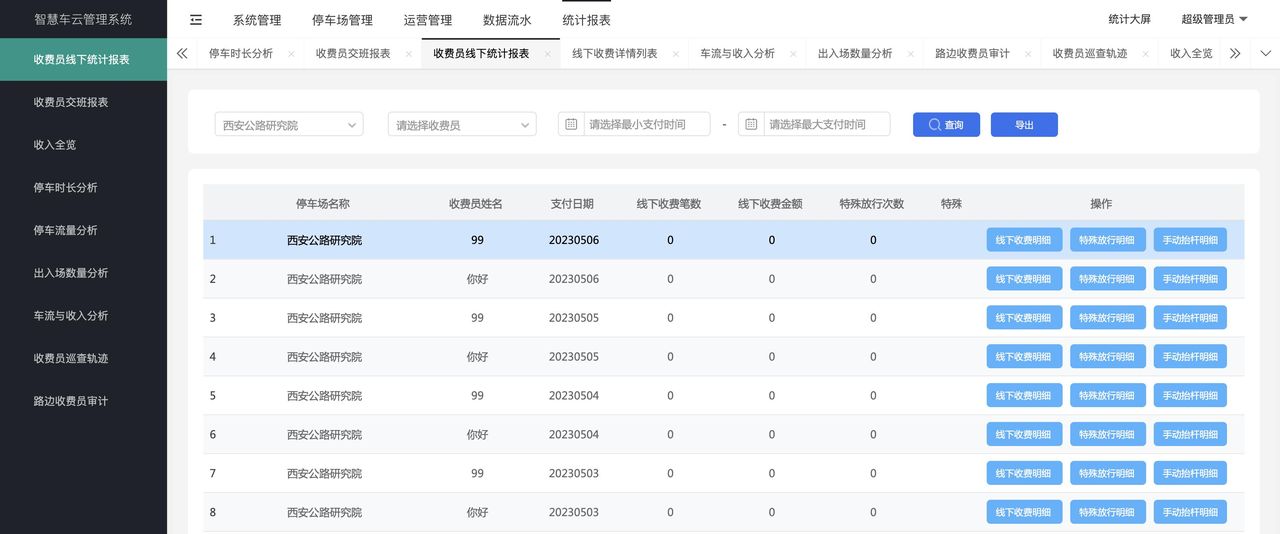The height and width of the screenshot is (534, 1280).
Task: Switch to the 收费员巡查轨迹 tab
Action: pyautogui.click(x=1090, y=54)
